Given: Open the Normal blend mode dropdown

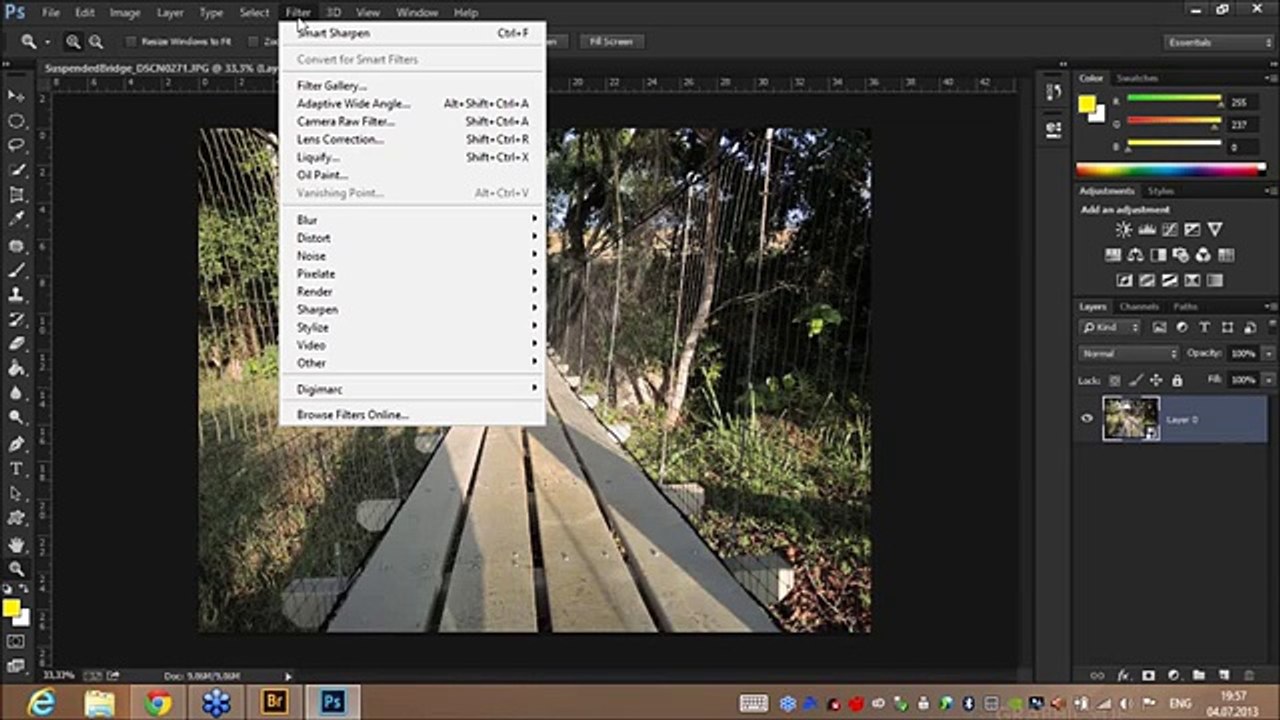Looking at the screenshot, I should click(x=1129, y=354).
